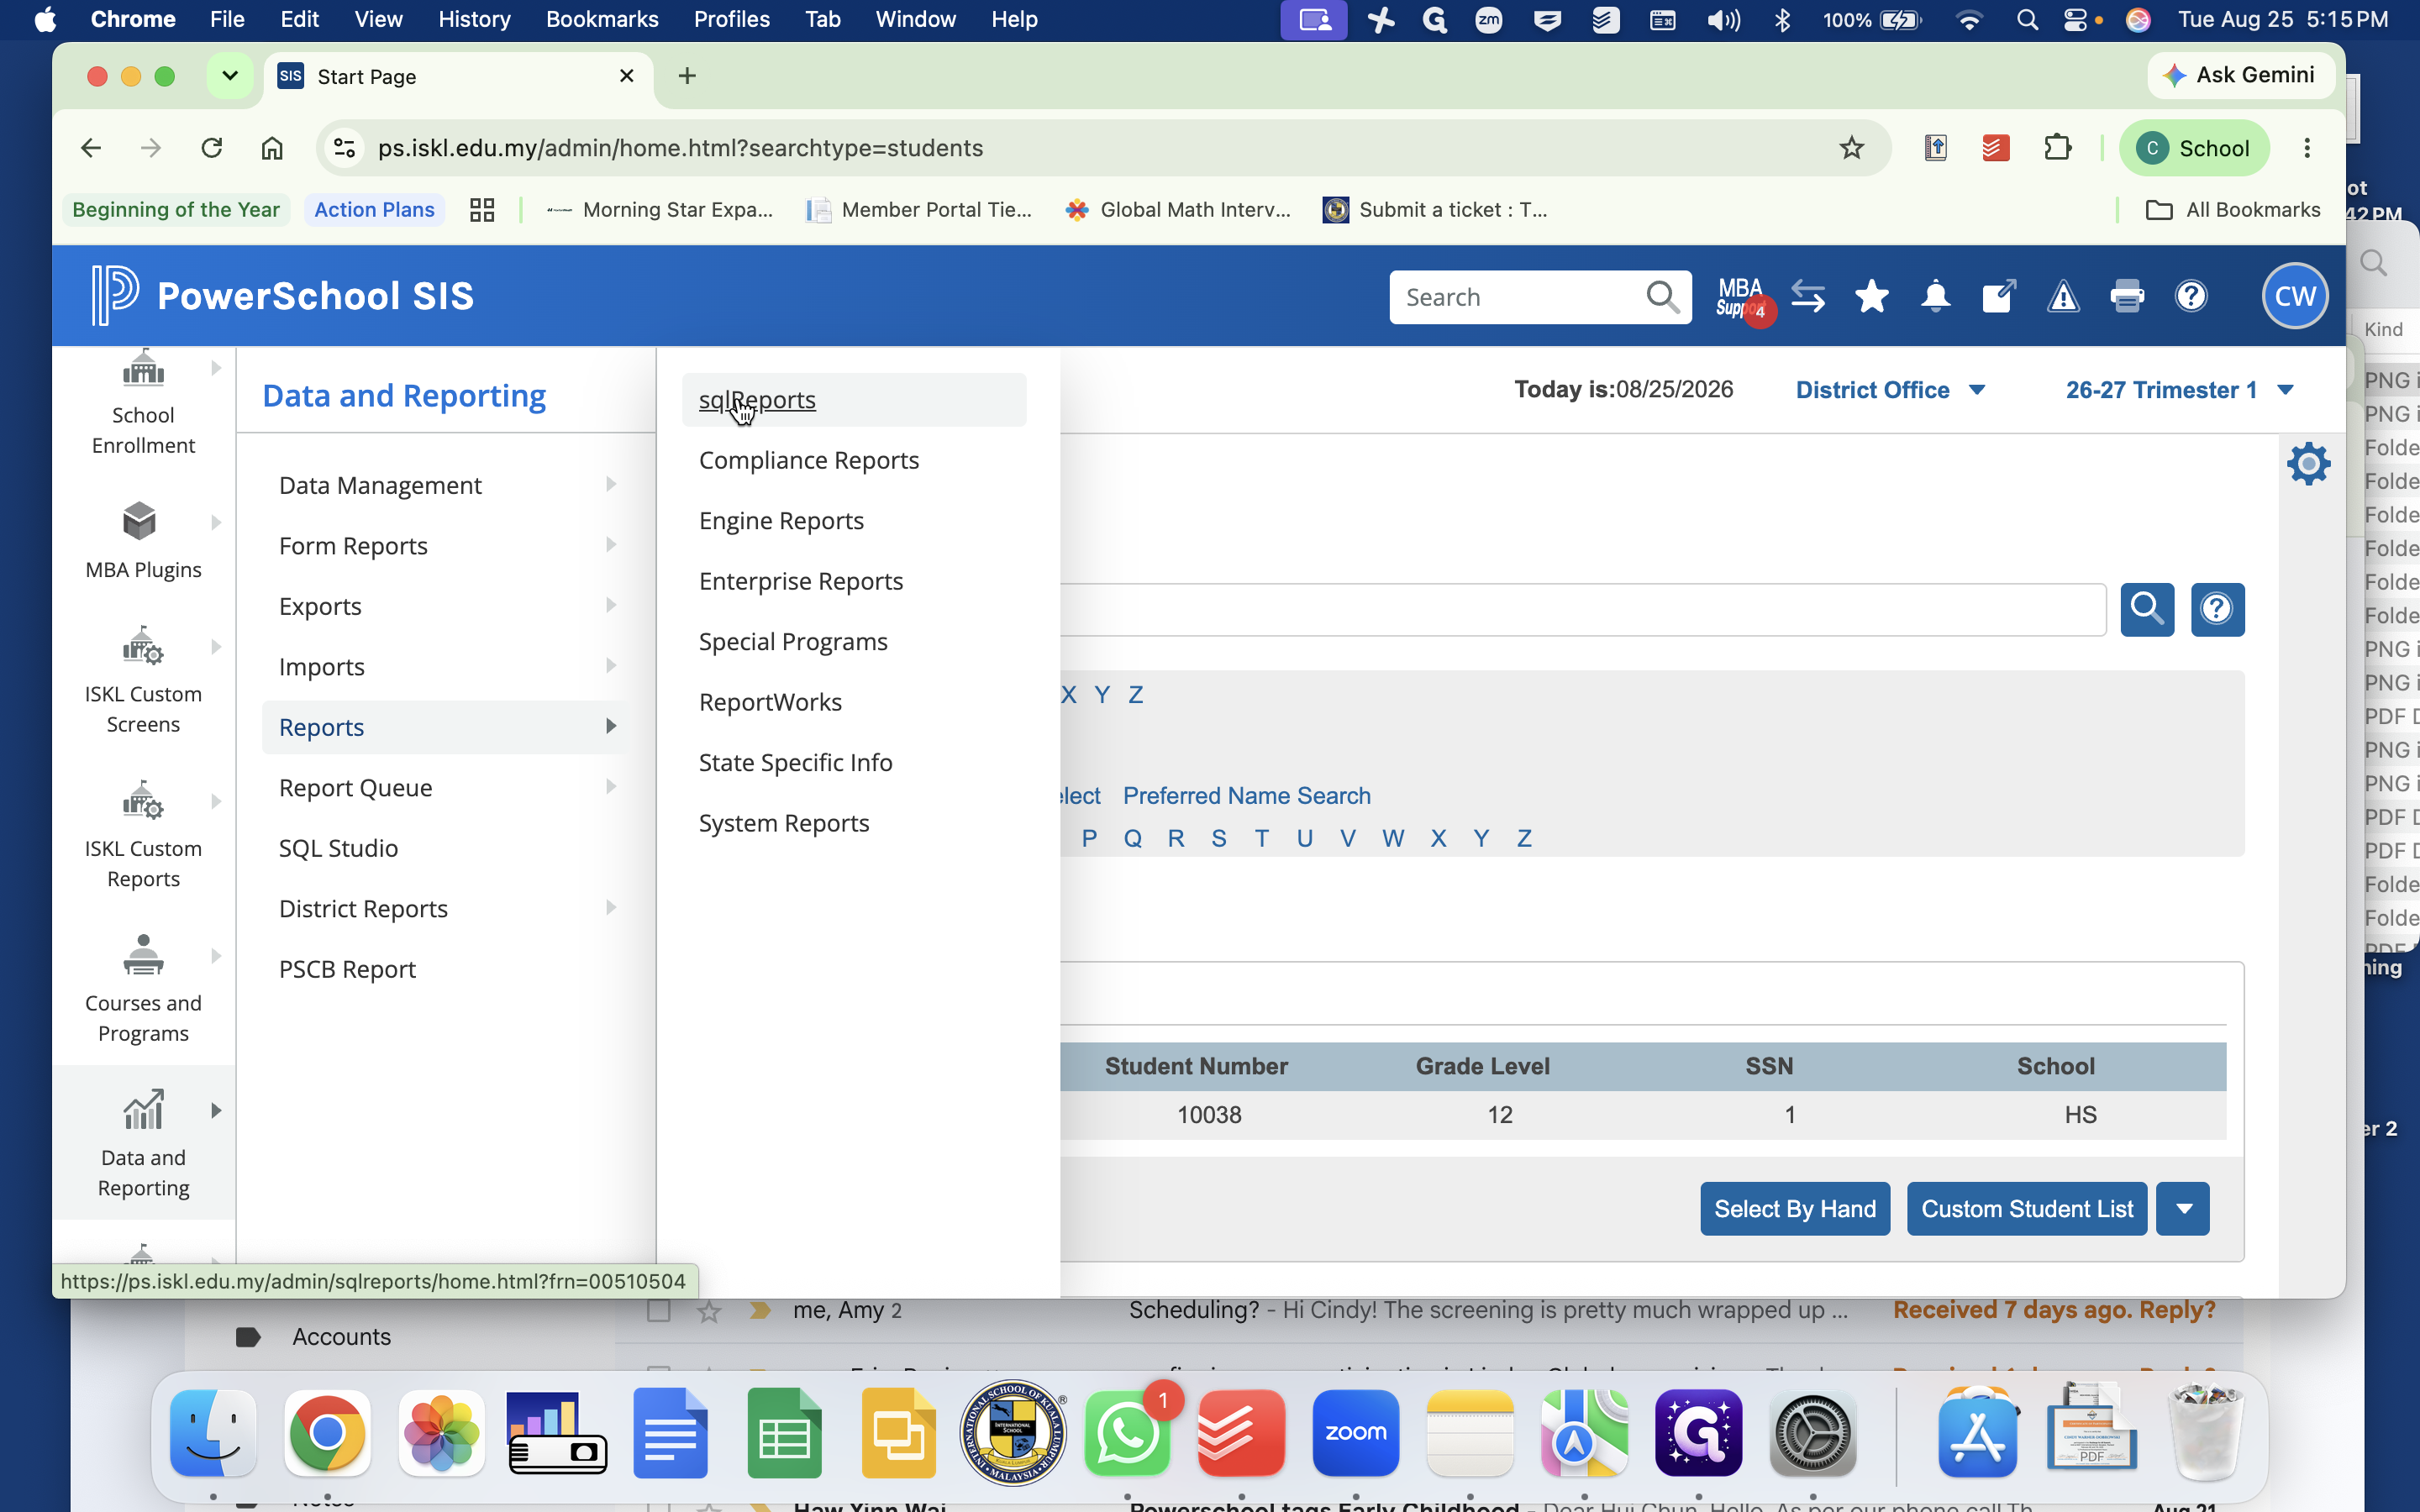Viewport: 2420px width, 1512px height.
Task: Open Chrome extensions puzzle icon
Action: point(2057,148)
